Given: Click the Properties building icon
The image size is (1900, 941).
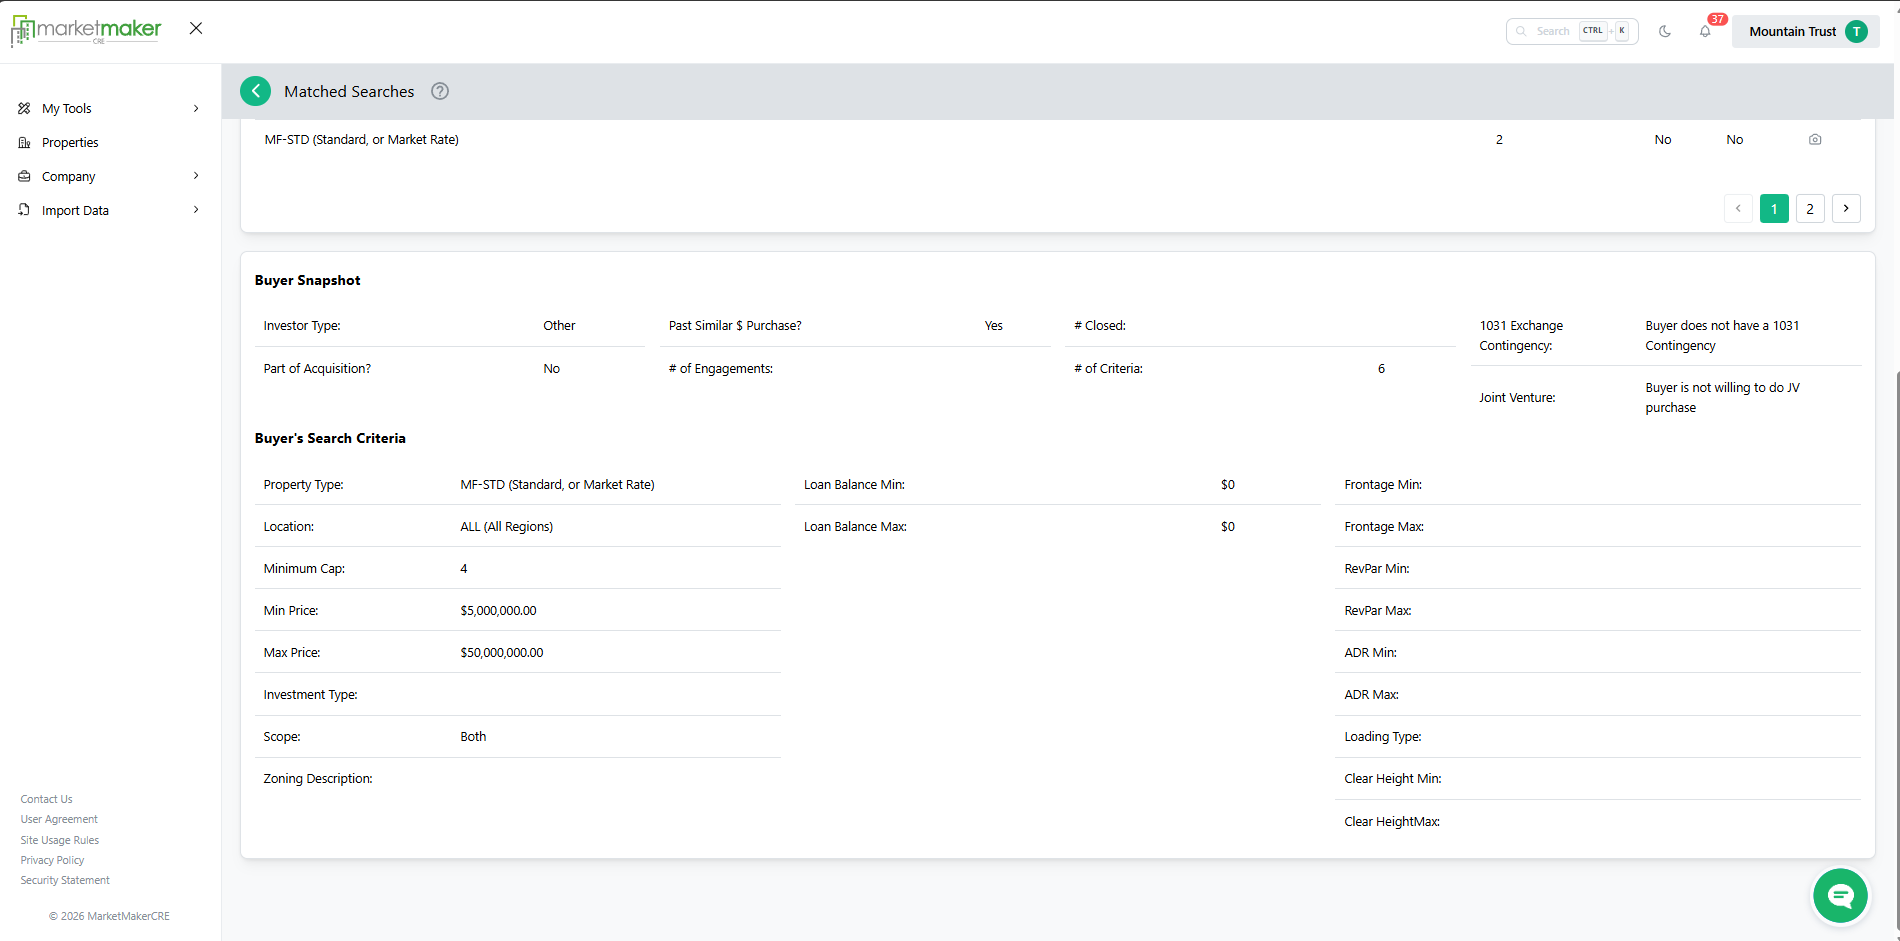Looking at the screenshot, I should 25,143.
